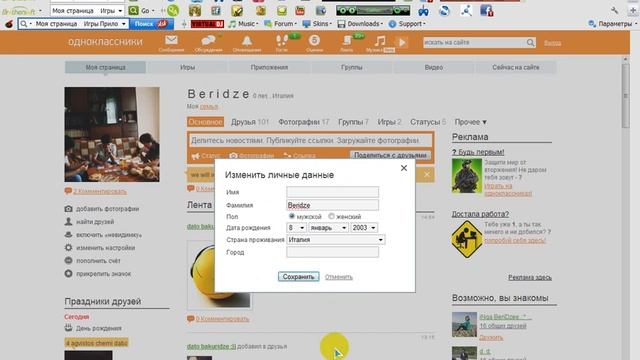Click the site search box in header

click(475, 42)
